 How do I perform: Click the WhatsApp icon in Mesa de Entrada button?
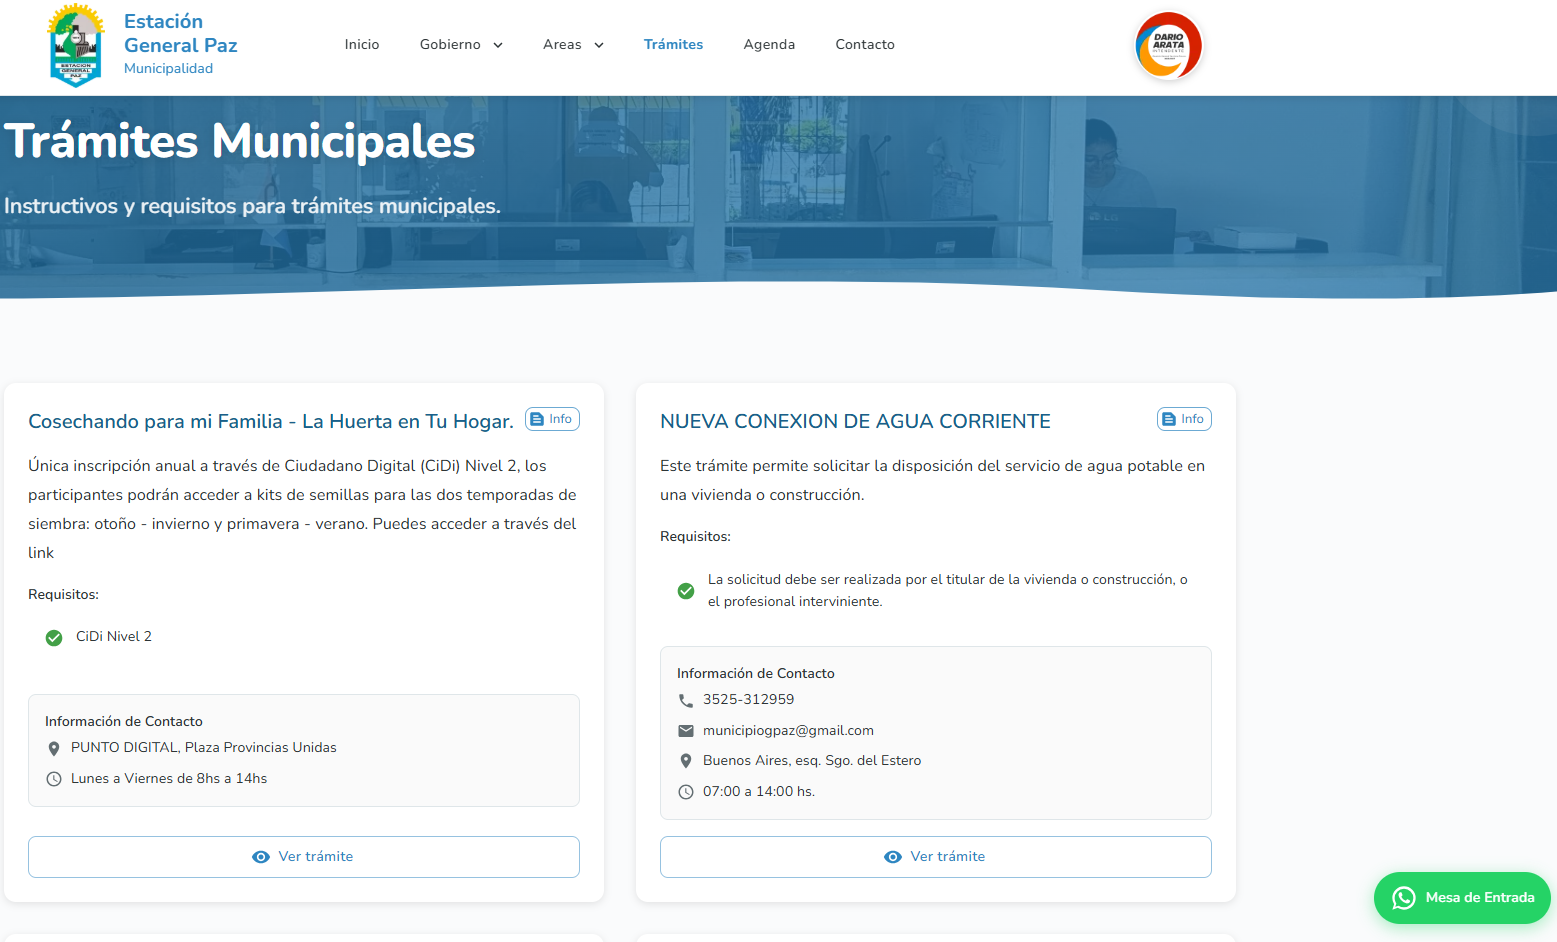pyautogui.click(x=1402, y=897)
